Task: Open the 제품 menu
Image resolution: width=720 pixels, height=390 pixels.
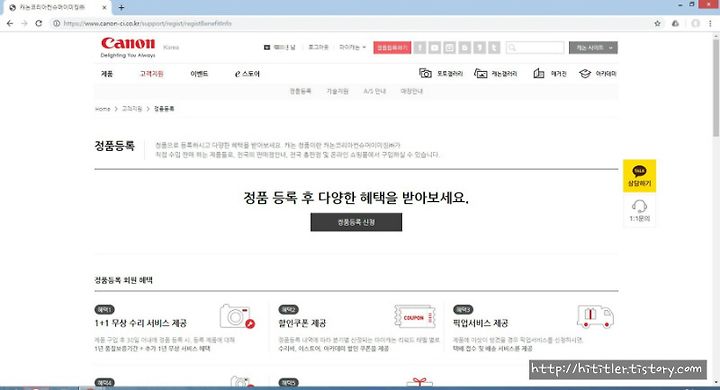Action: (107, 73)
